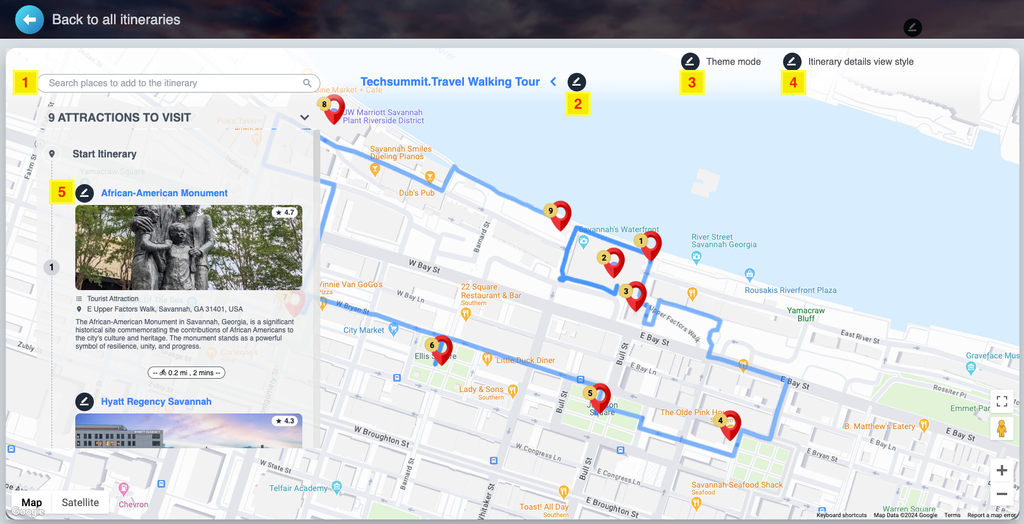Click the attractions list vertical scrollbar

click(x=317, y=287)
